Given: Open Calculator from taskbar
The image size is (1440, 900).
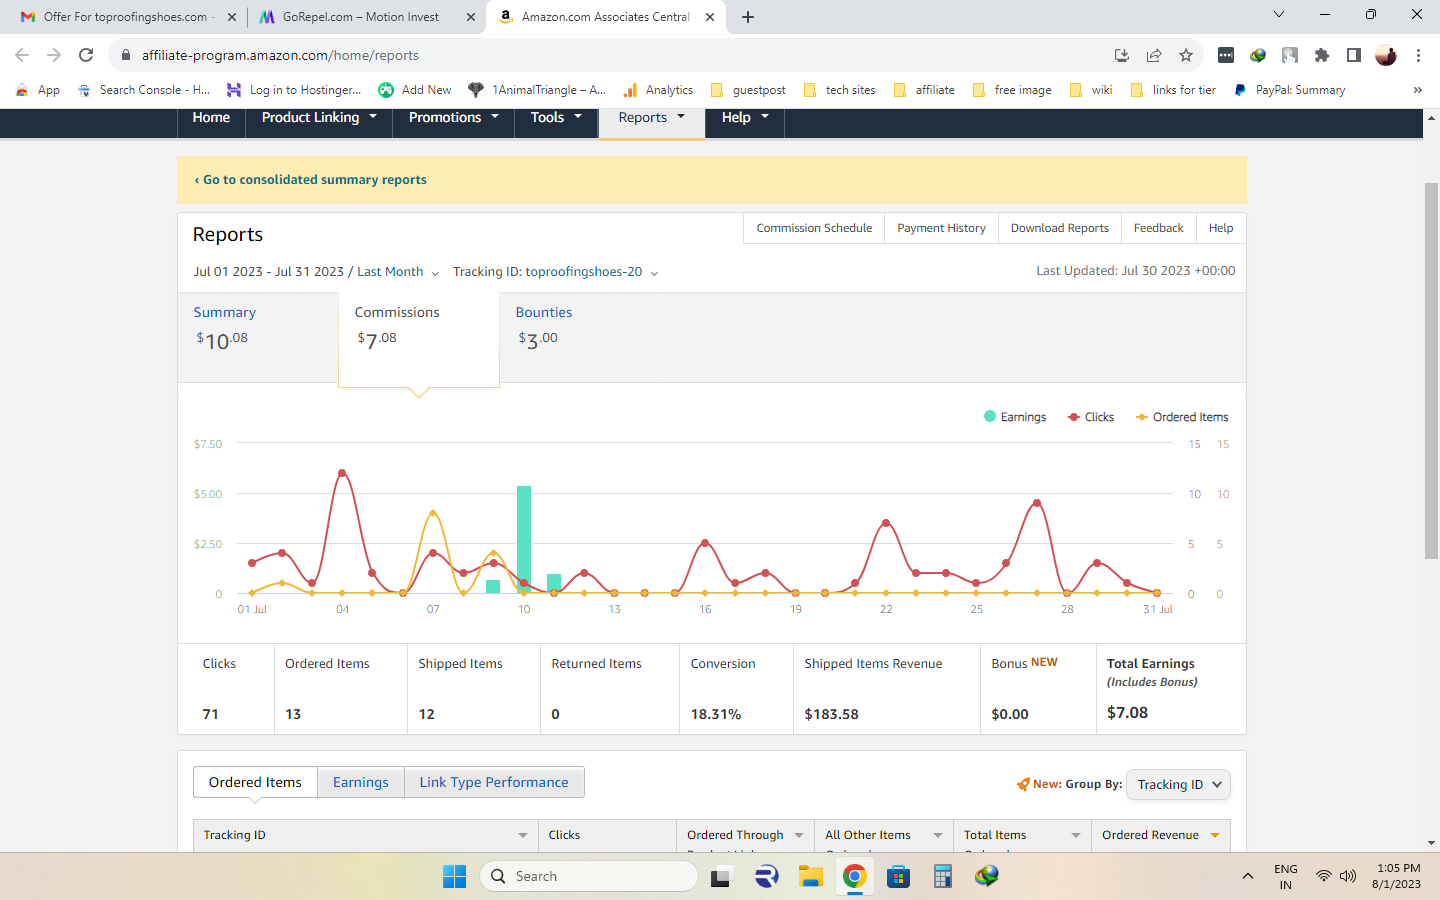Looking at the screenshot, I should [x=942, y=876].
